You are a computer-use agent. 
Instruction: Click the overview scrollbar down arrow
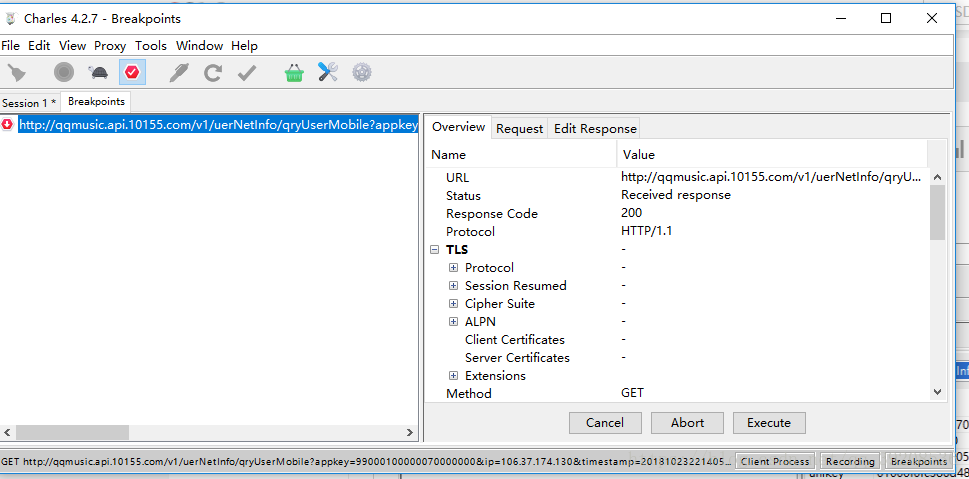(x=937, y=392)
